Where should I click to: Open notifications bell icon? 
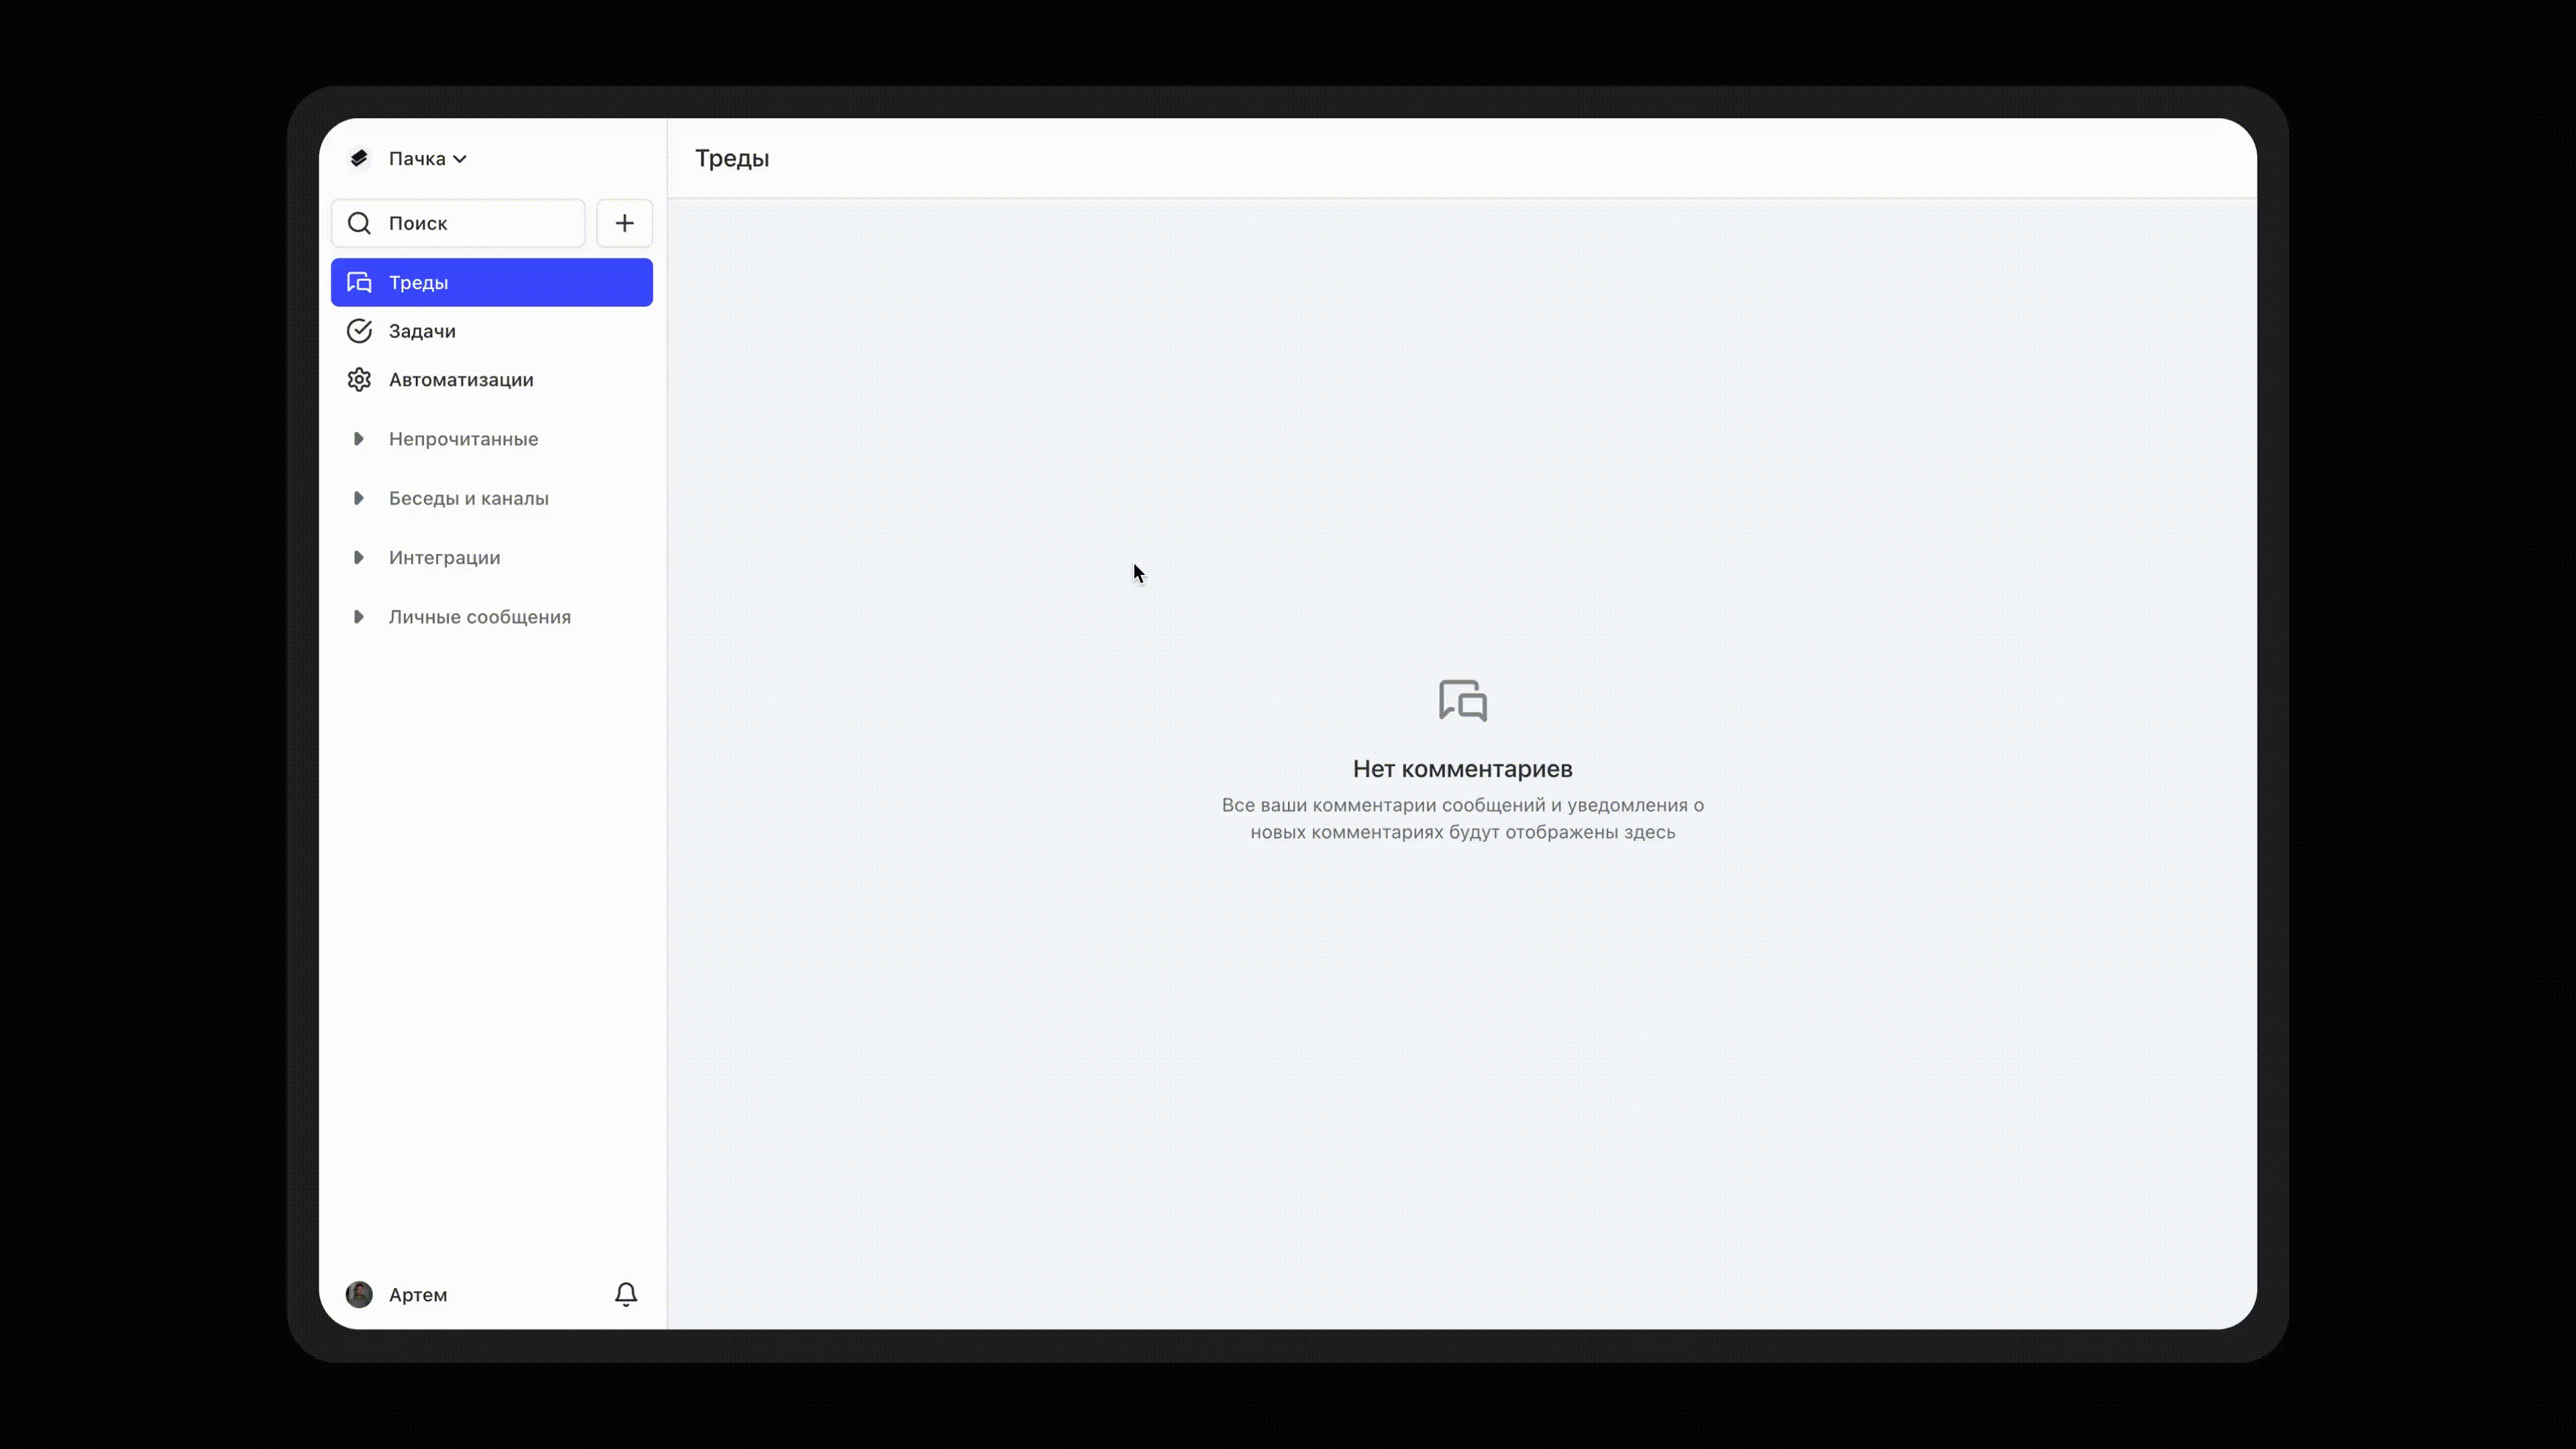[626, 1294]
